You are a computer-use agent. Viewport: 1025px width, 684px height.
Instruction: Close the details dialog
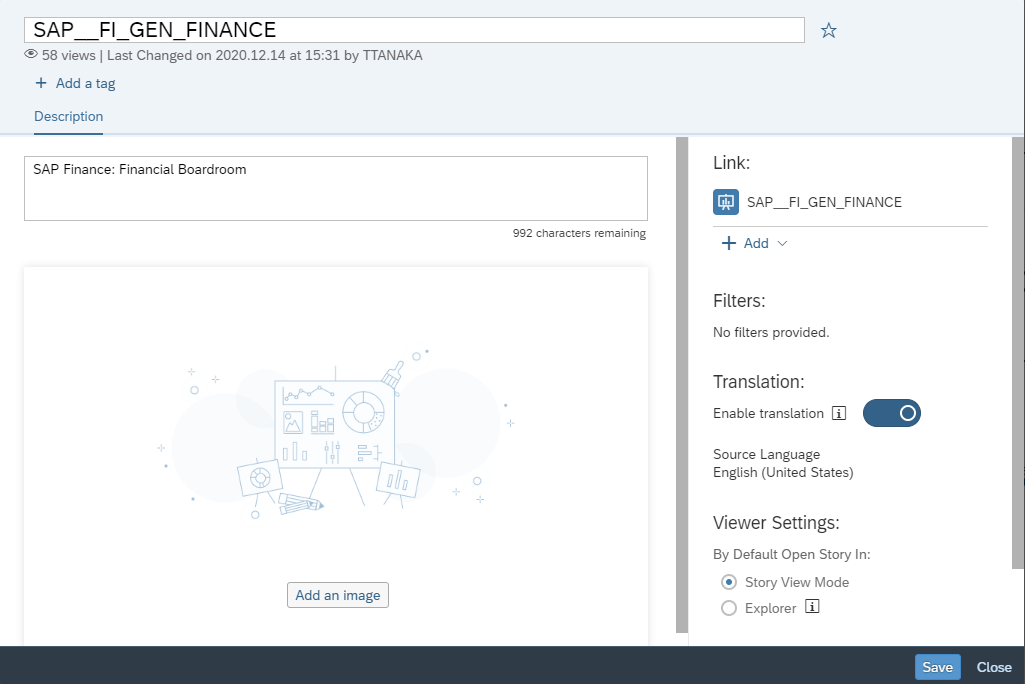994,667
